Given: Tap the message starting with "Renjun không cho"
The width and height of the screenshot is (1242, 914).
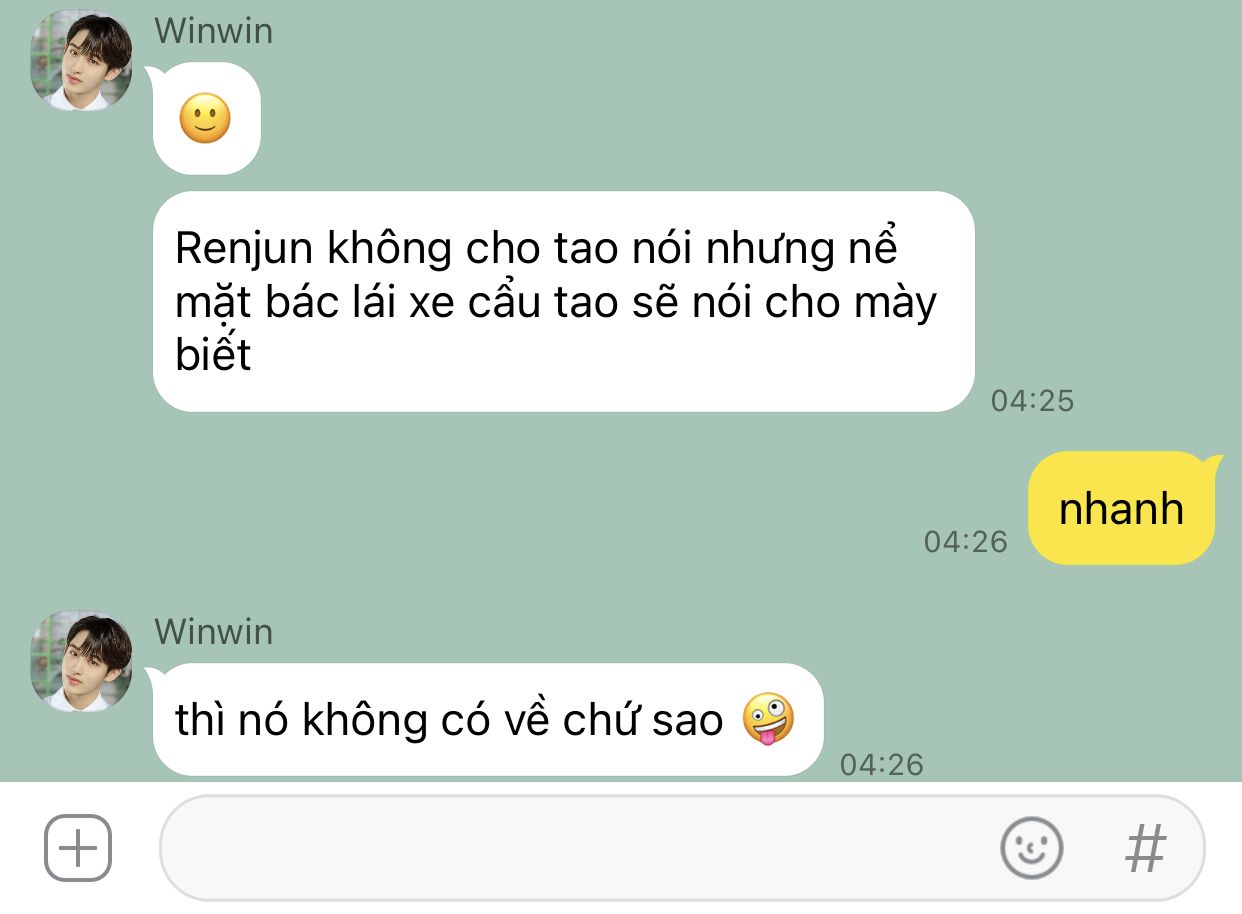Looking at the screenshot, I should [563, 301].
